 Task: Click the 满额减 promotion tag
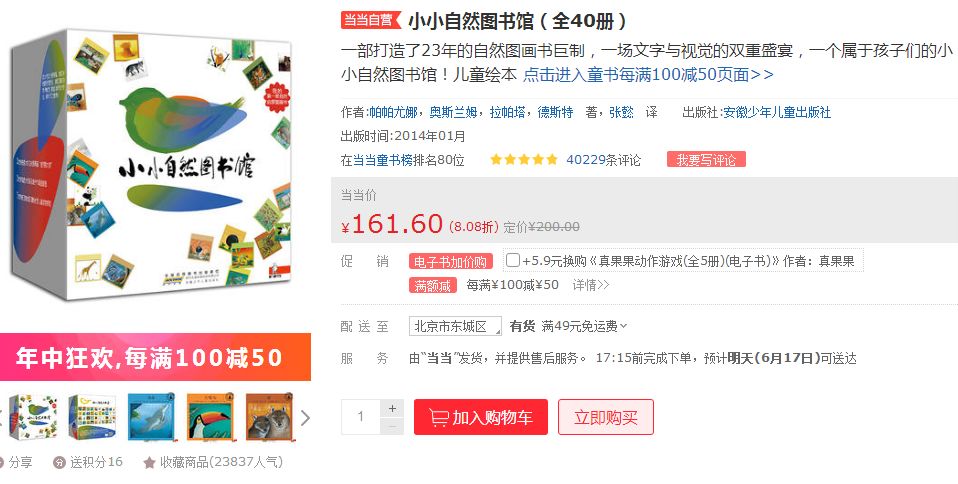[x=433, y=285]
